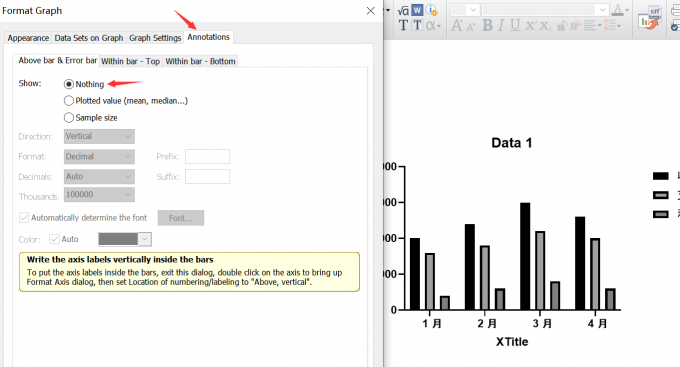Screen dimensions: 680x367
Task: Click the font color A icon
Action: pos(618,10)
